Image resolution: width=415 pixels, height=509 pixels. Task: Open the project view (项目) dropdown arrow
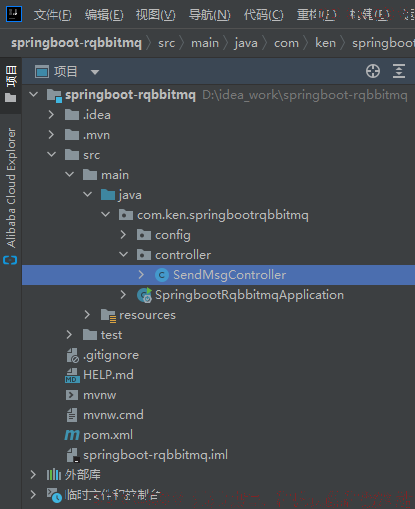(x=95, y=72)
